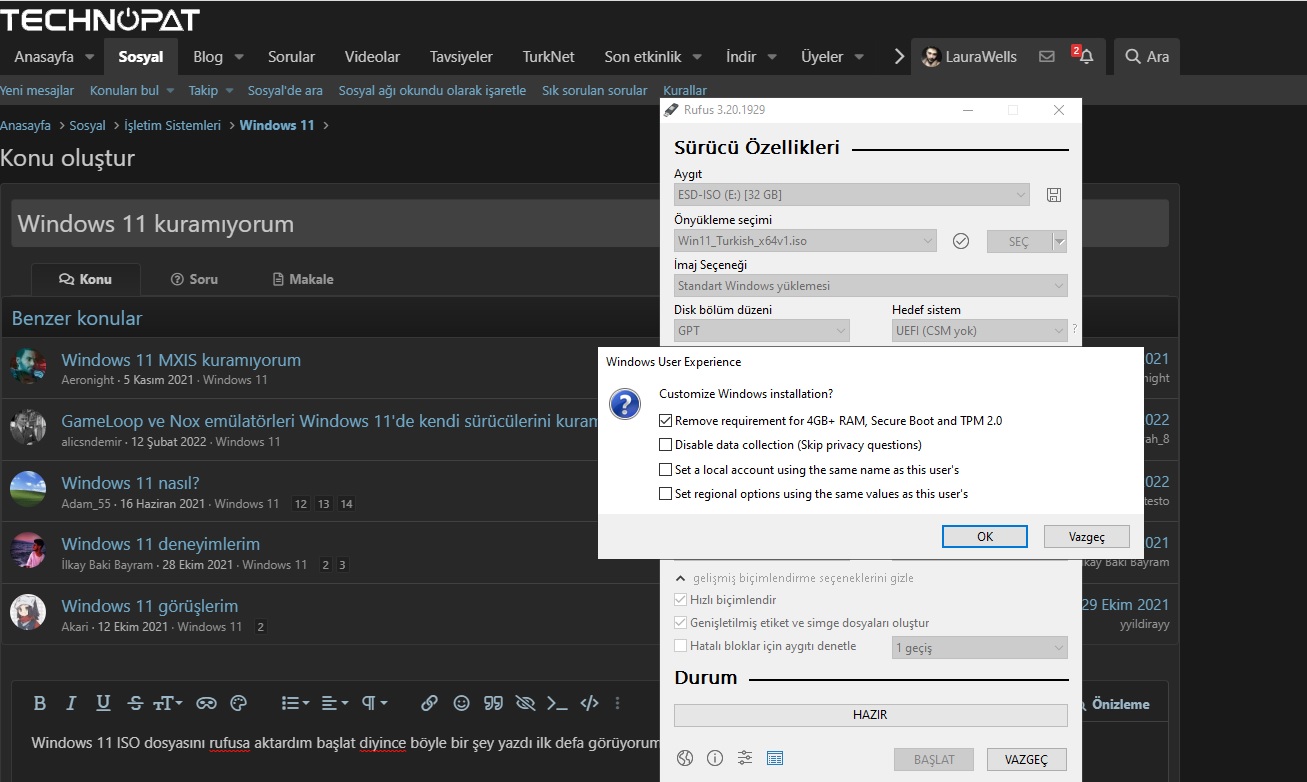This screenshot has width=1307, height=782.
Task: Insert a link using the chain icon
Action: [x=429, y=703]
